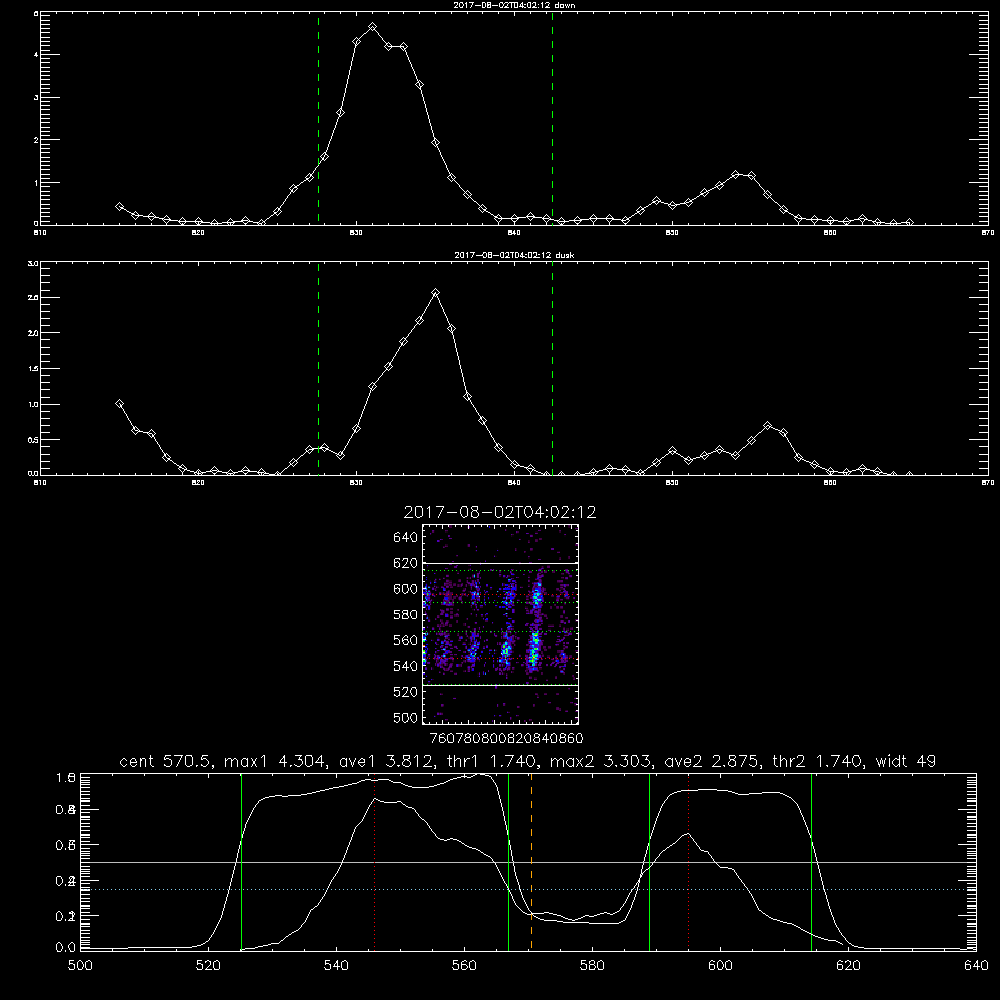Image resolution: width=1000 pixels, height=1000 pixels.
Task: Click heatmap y-axis label 560
Action: point(405,640)
